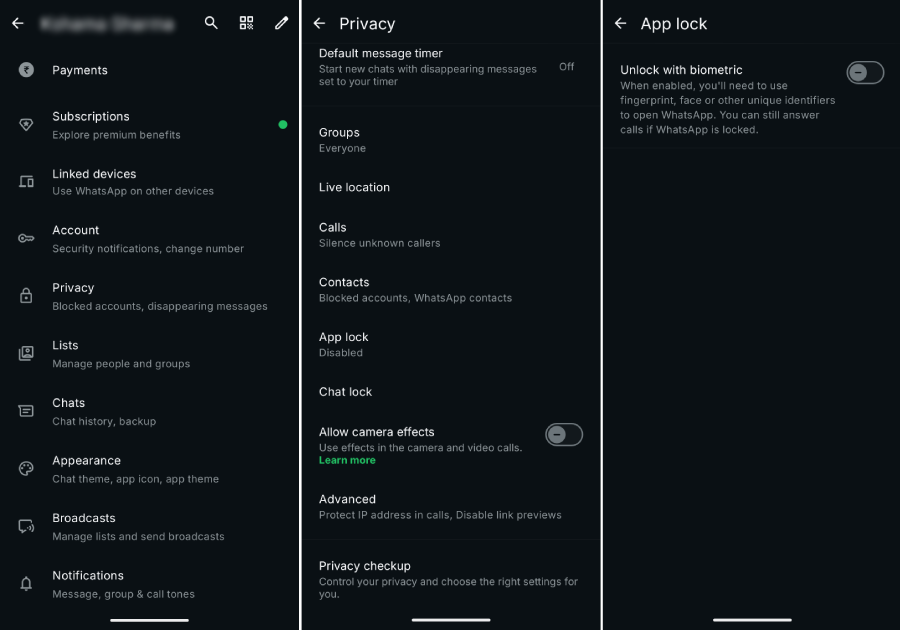Open Broadcasts settings
This screenshot has height=630, width=900.
point(149,527)
